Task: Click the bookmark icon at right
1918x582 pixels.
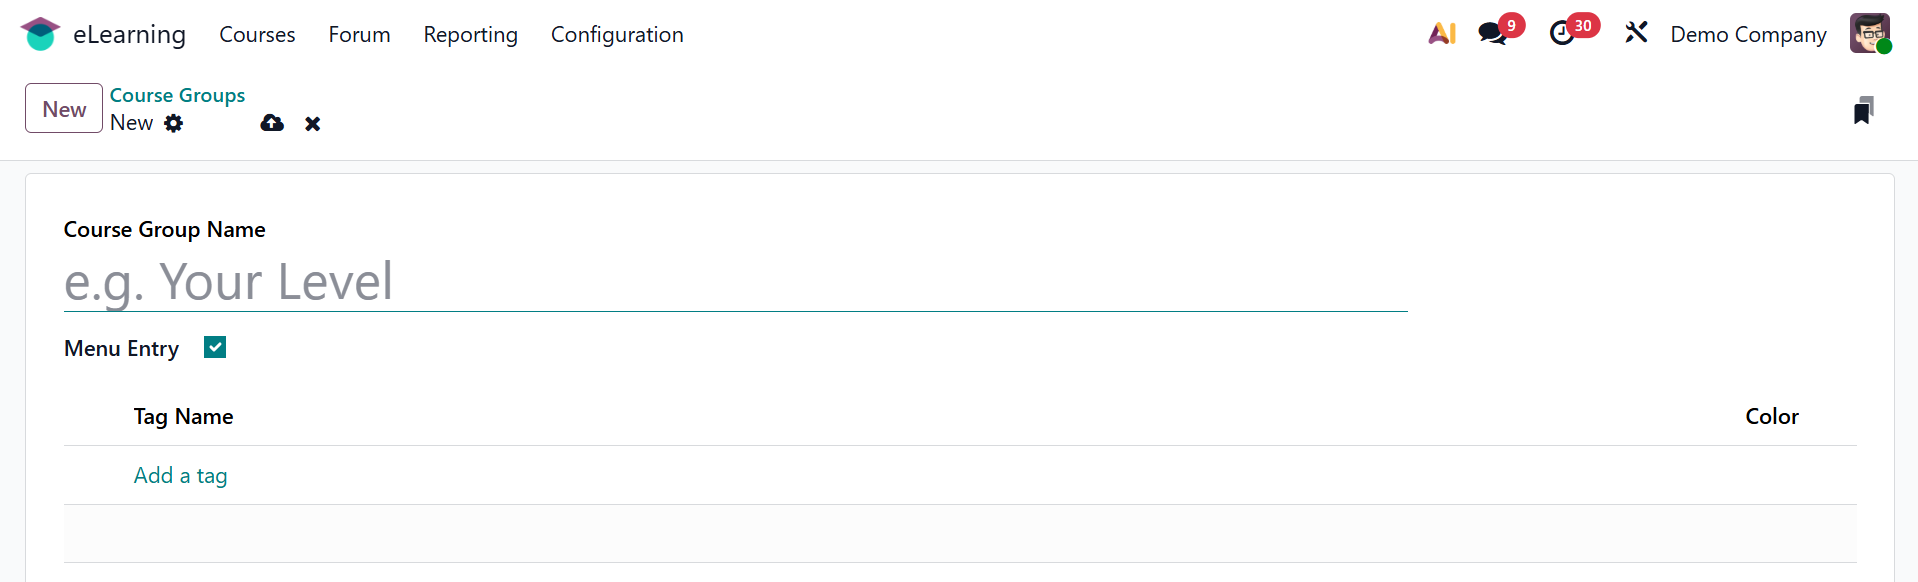Action: (1863, 110)
